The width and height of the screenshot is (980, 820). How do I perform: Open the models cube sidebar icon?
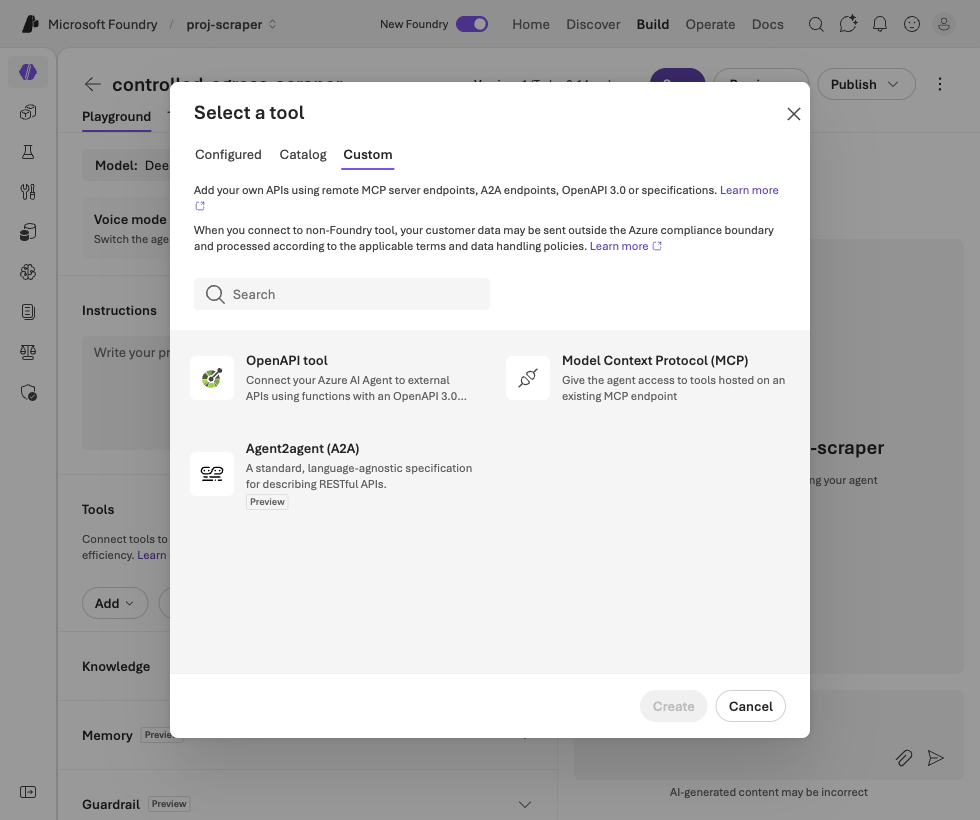click(x=28, y=112)
